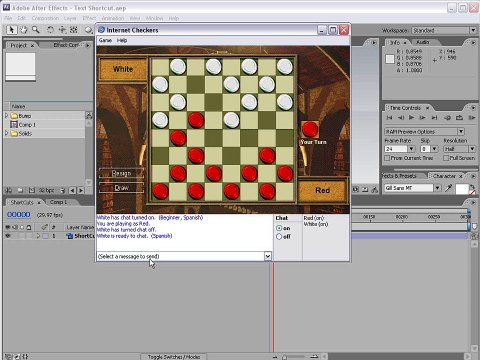Click the Video eye column header in timeline
The height and width of the screenshot is (360, 480).
pyautogui.click(x=8, y=227)
